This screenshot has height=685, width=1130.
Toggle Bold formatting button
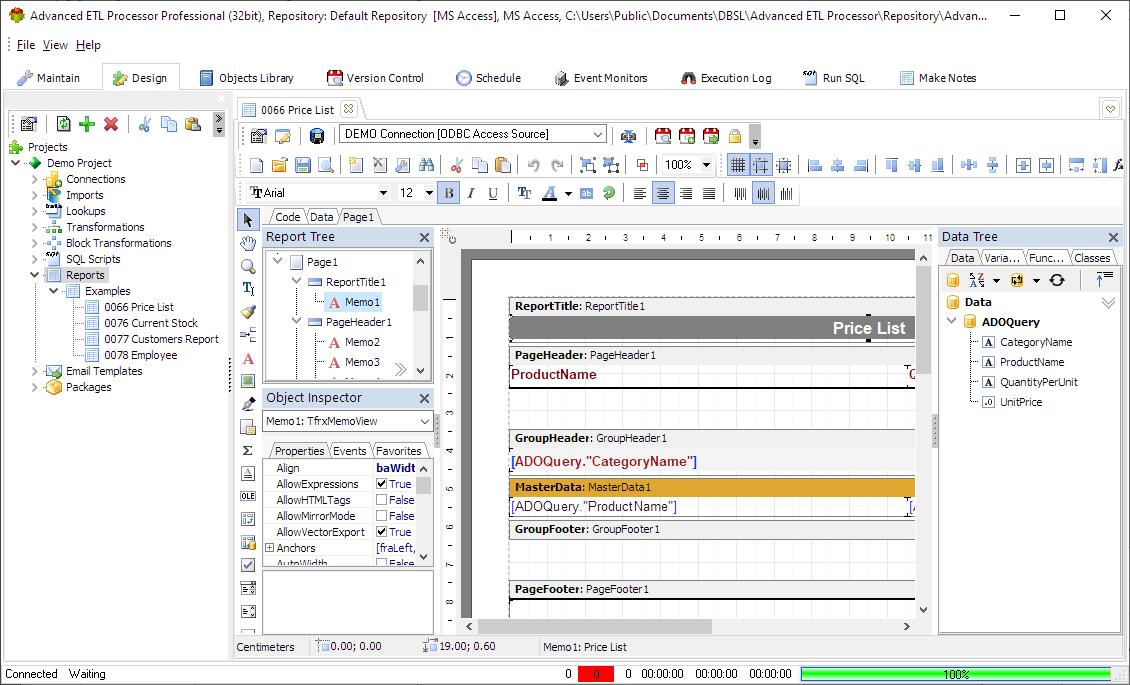[448, 193]
